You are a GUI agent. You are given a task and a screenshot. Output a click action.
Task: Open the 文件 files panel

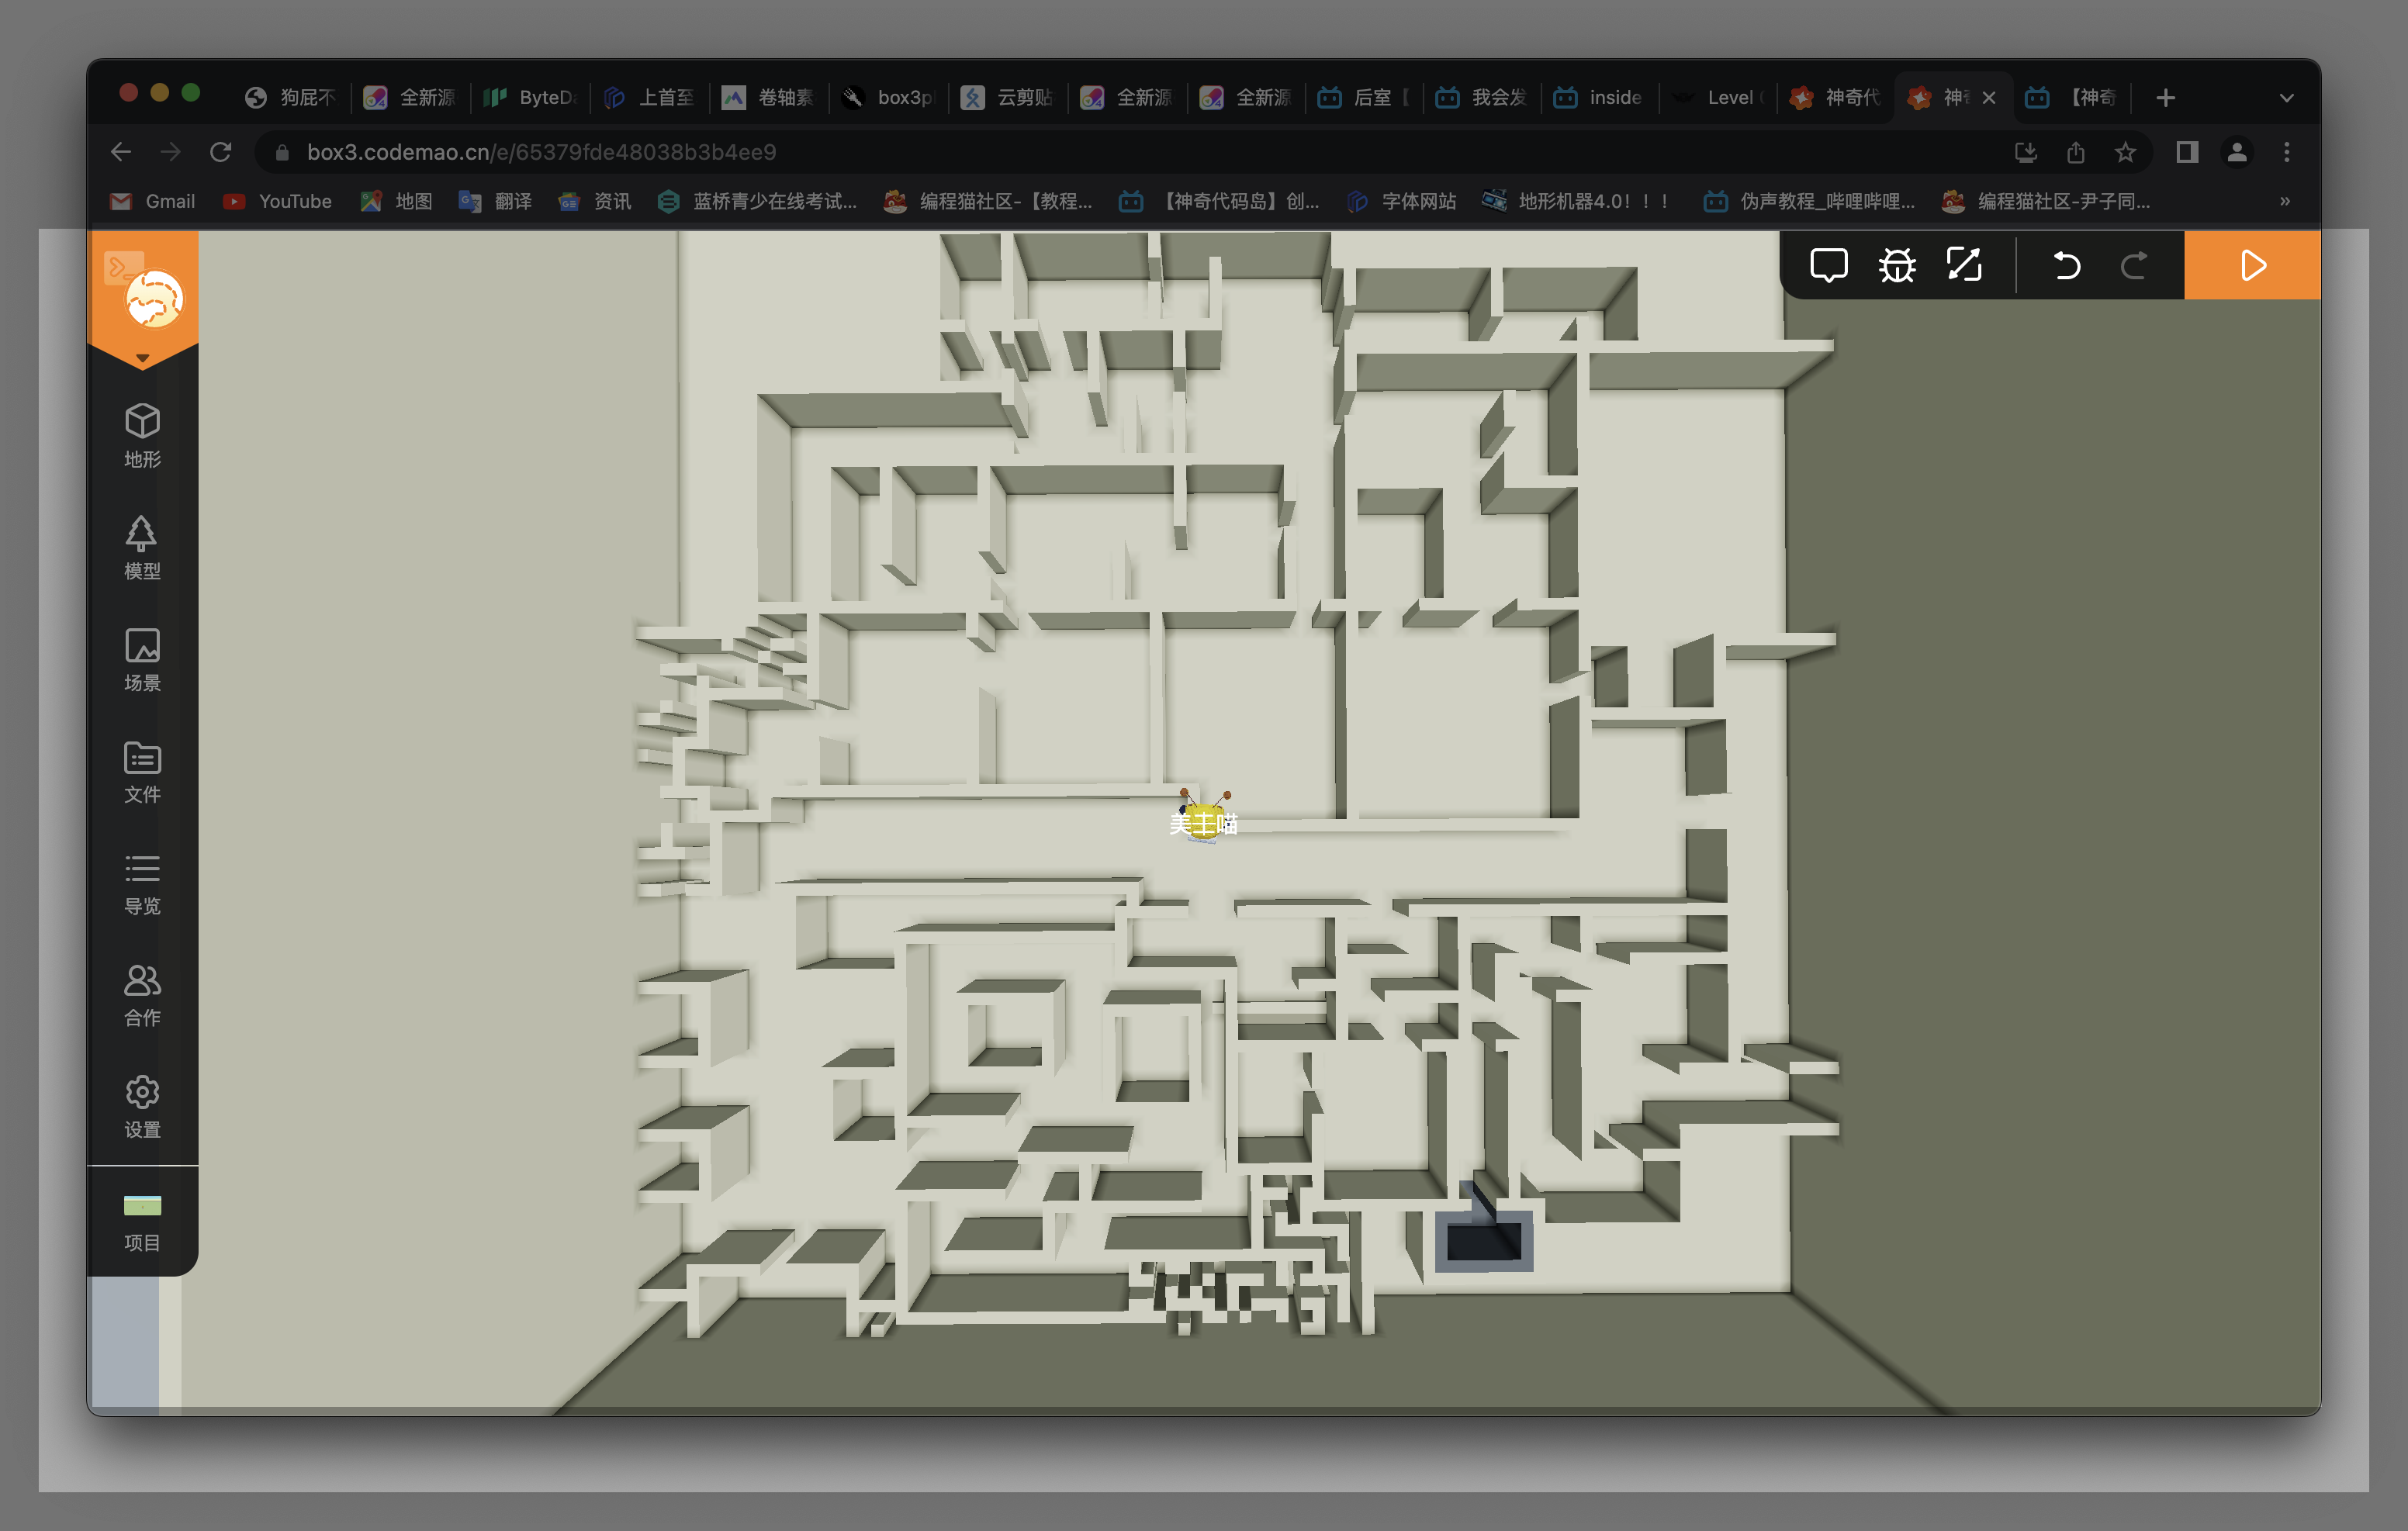pyautogui.click(x=142, y=771)
